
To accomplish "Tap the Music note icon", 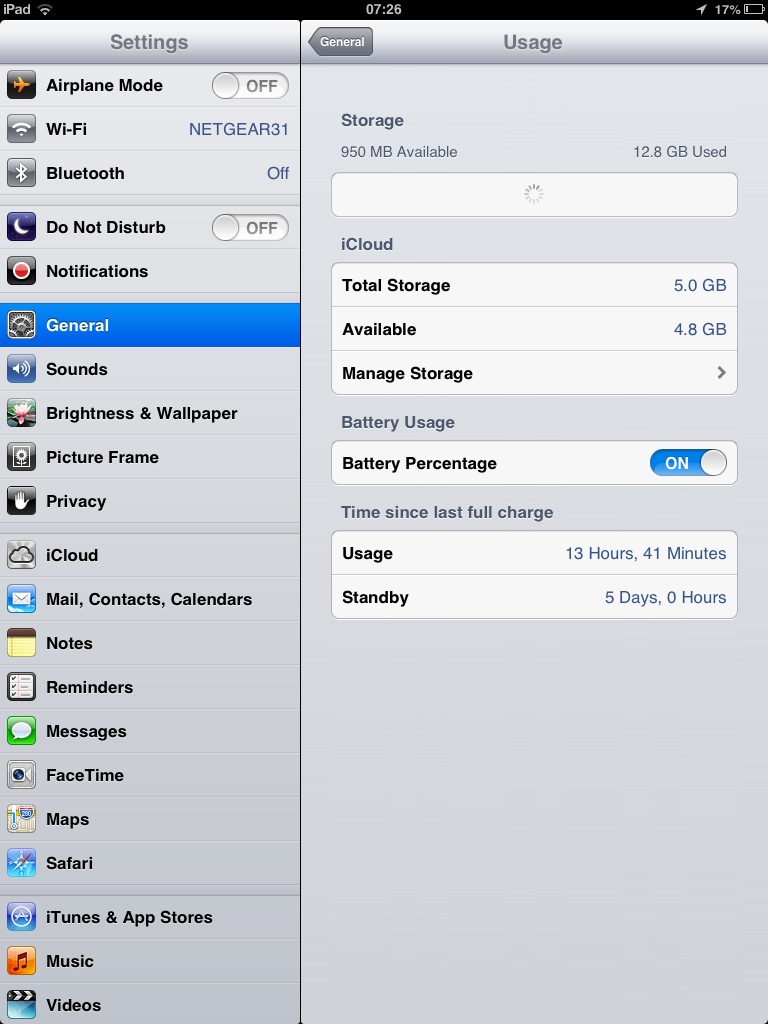I will (x=21, y=961).
